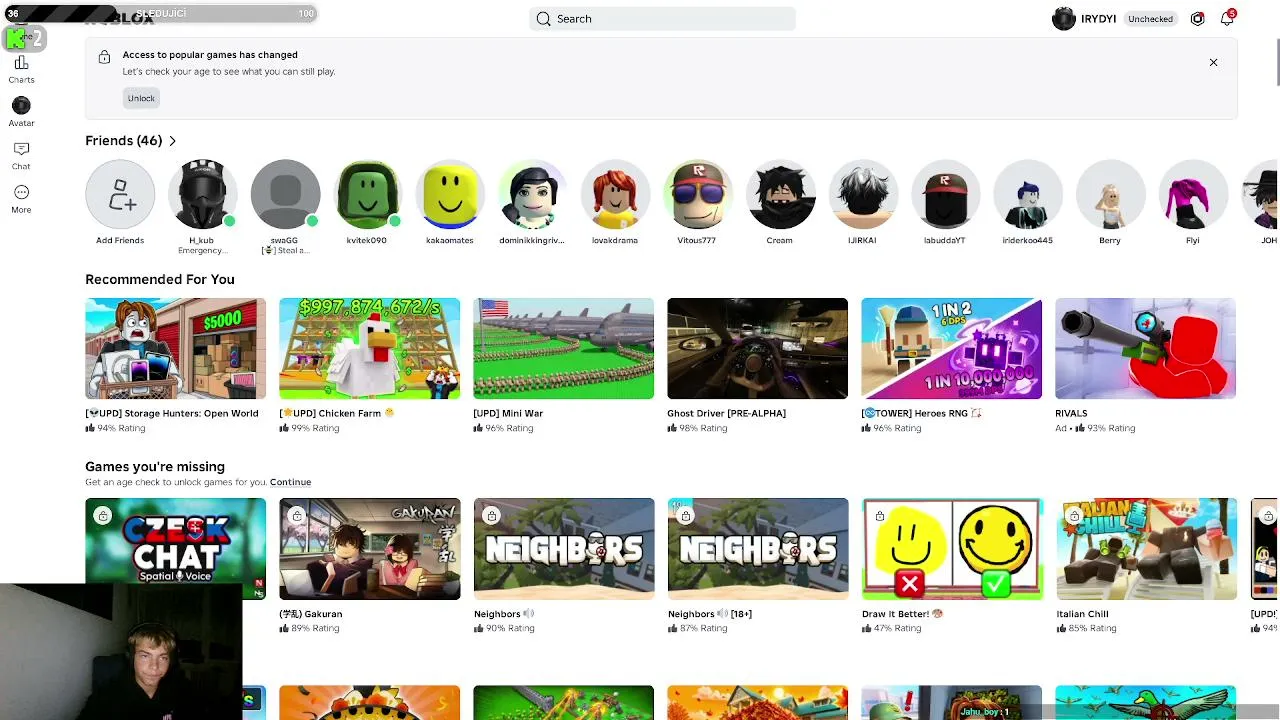Click the Unlock button in the banner
Screen dimensions: 1280x720
point(141,98)
